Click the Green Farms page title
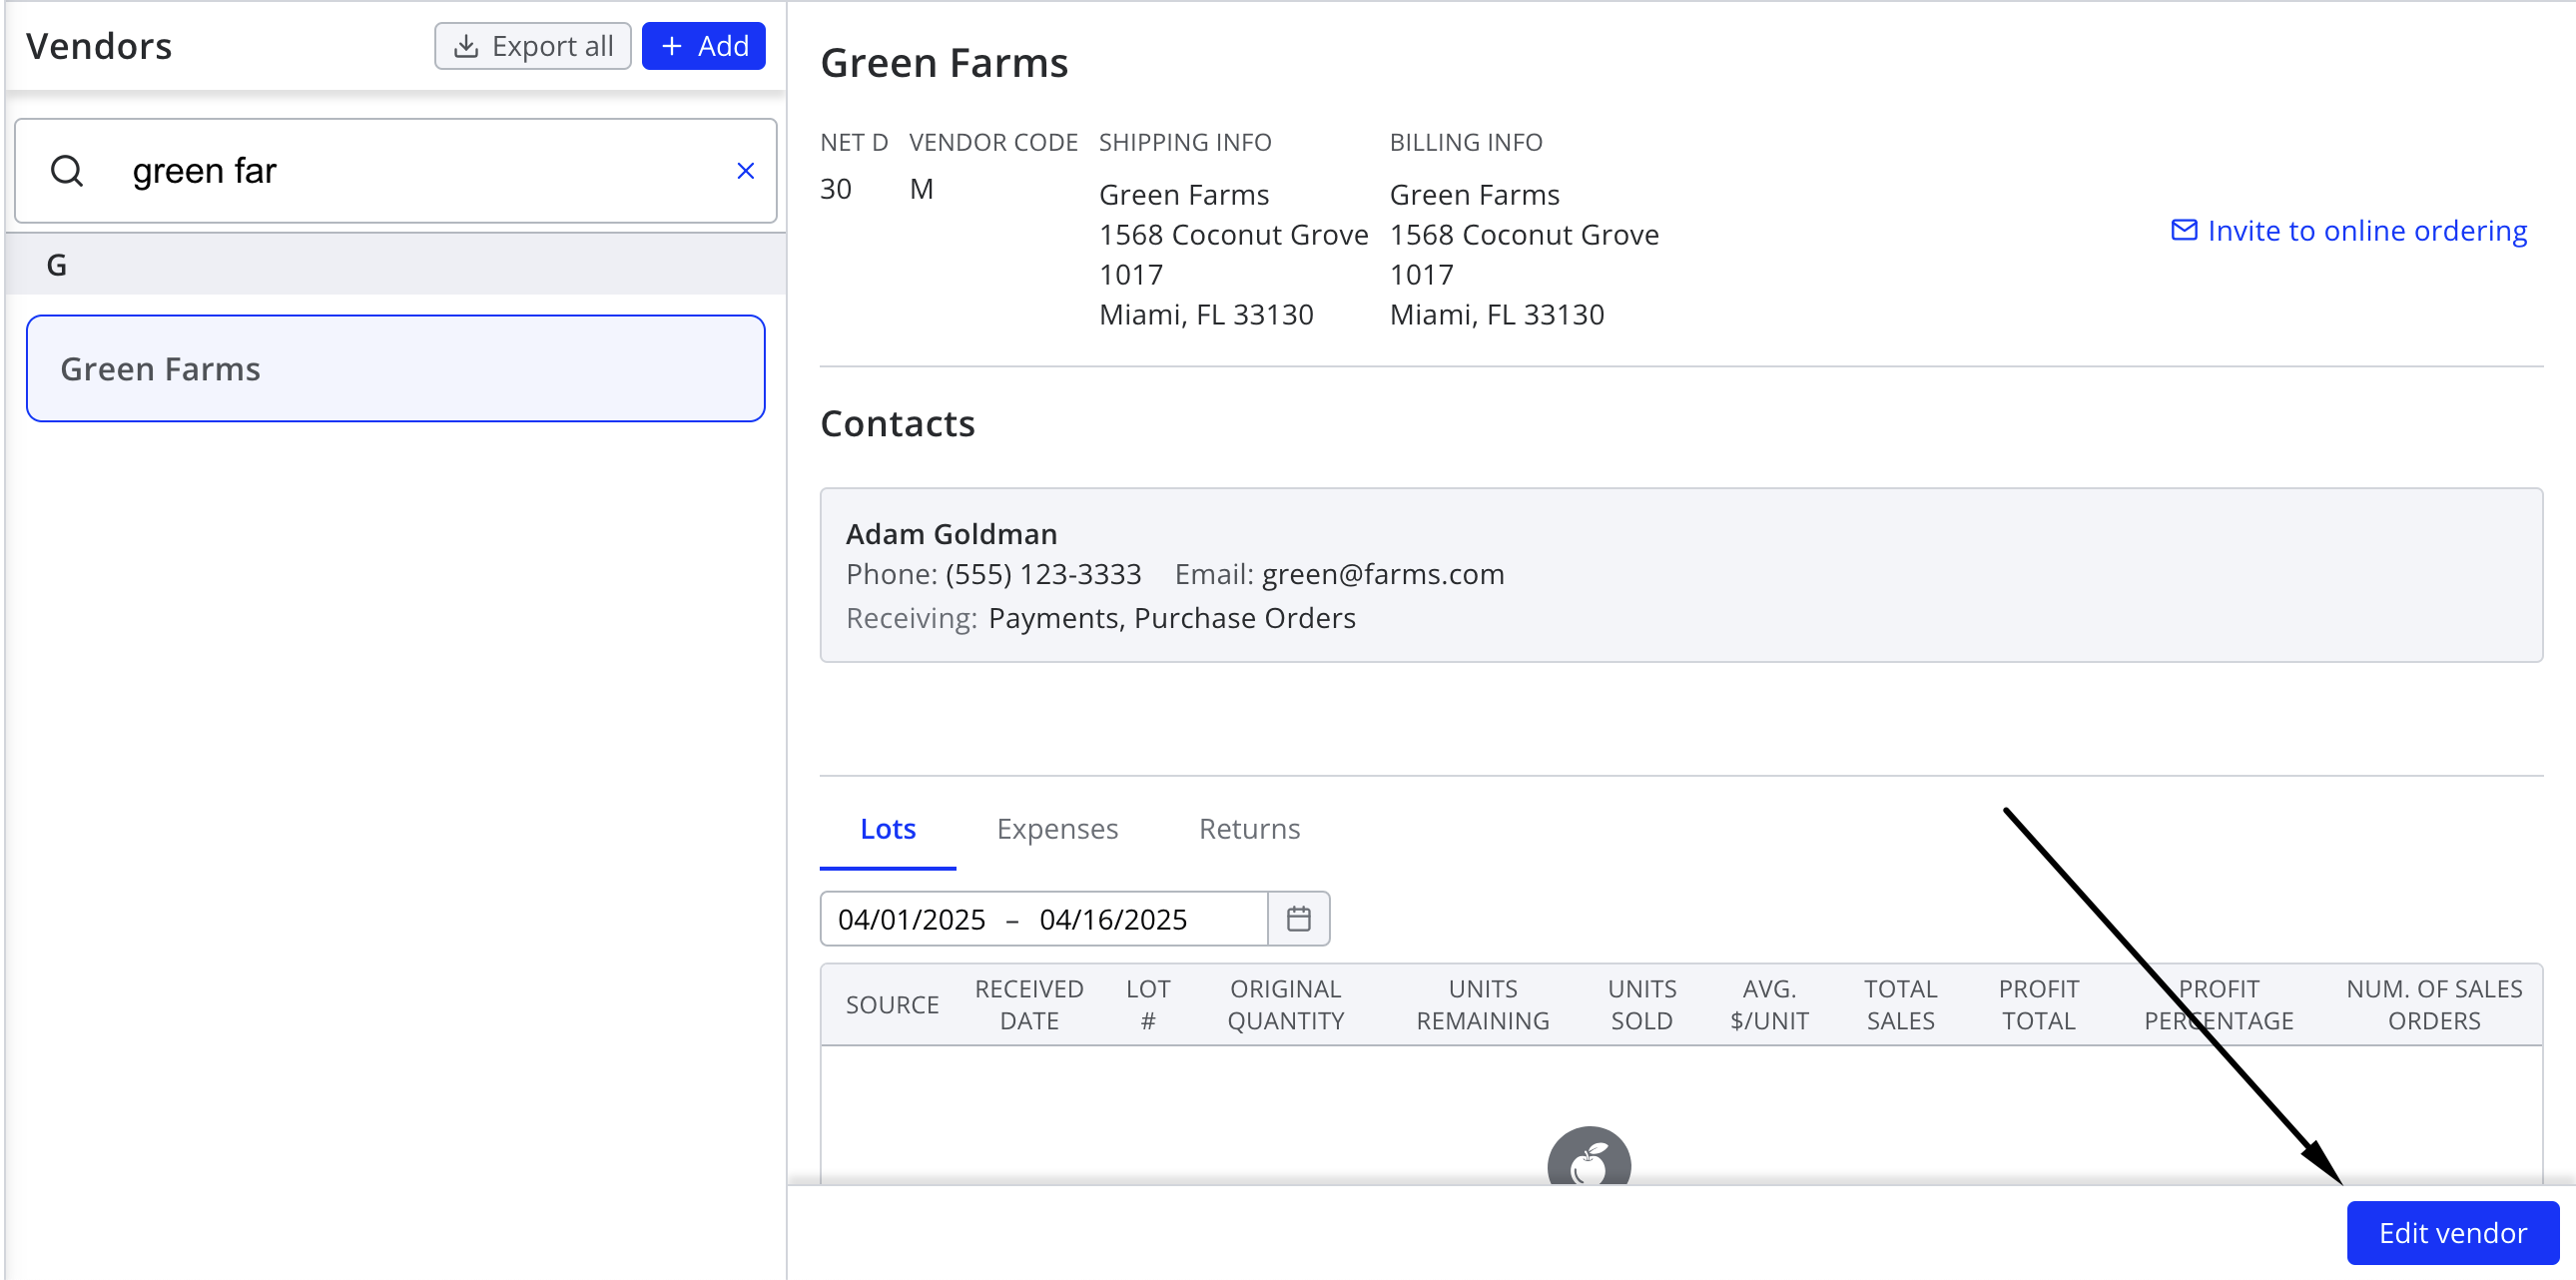The width and height of the screenshot is (2576, 1280). click(944, 63)
